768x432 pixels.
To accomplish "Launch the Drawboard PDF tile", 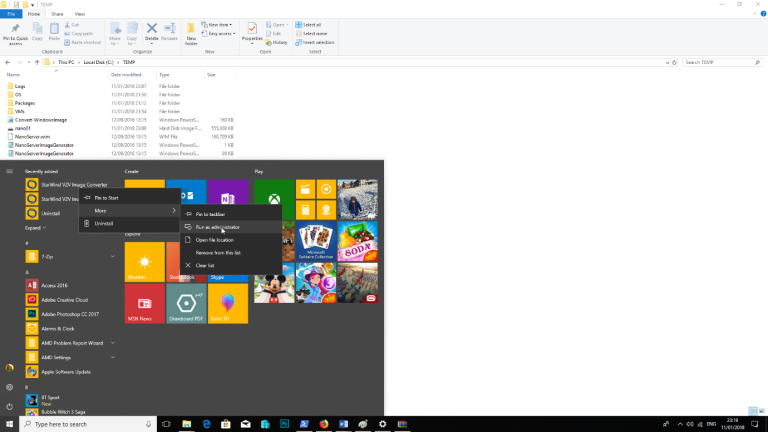I will click(x=185, y=303).
